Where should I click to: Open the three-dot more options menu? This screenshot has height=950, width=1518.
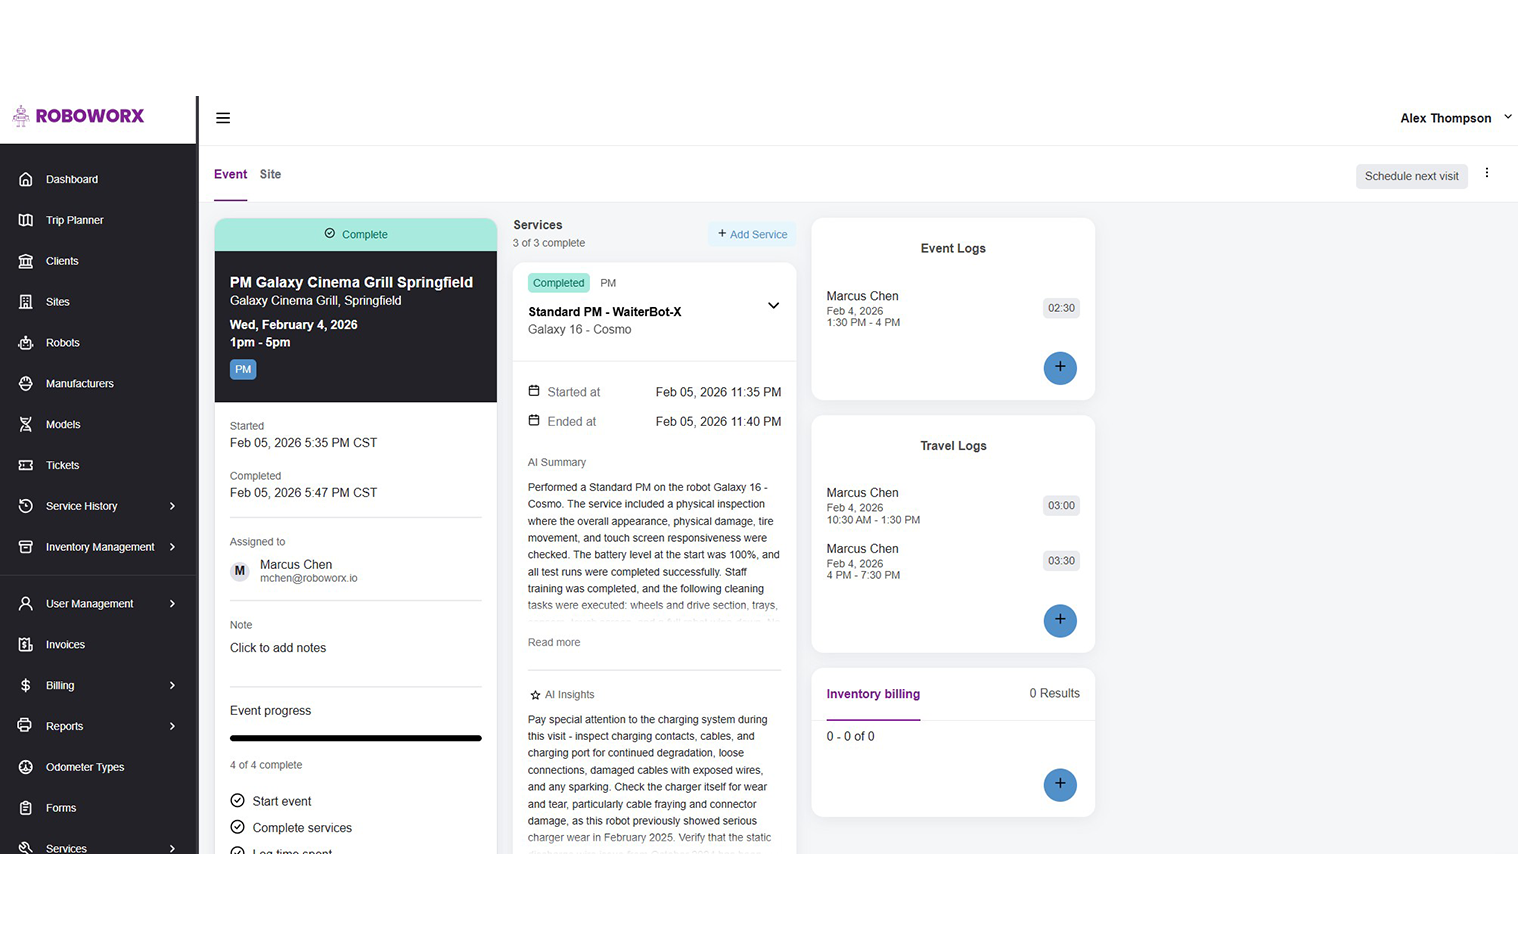click(x=1486, y=173)
